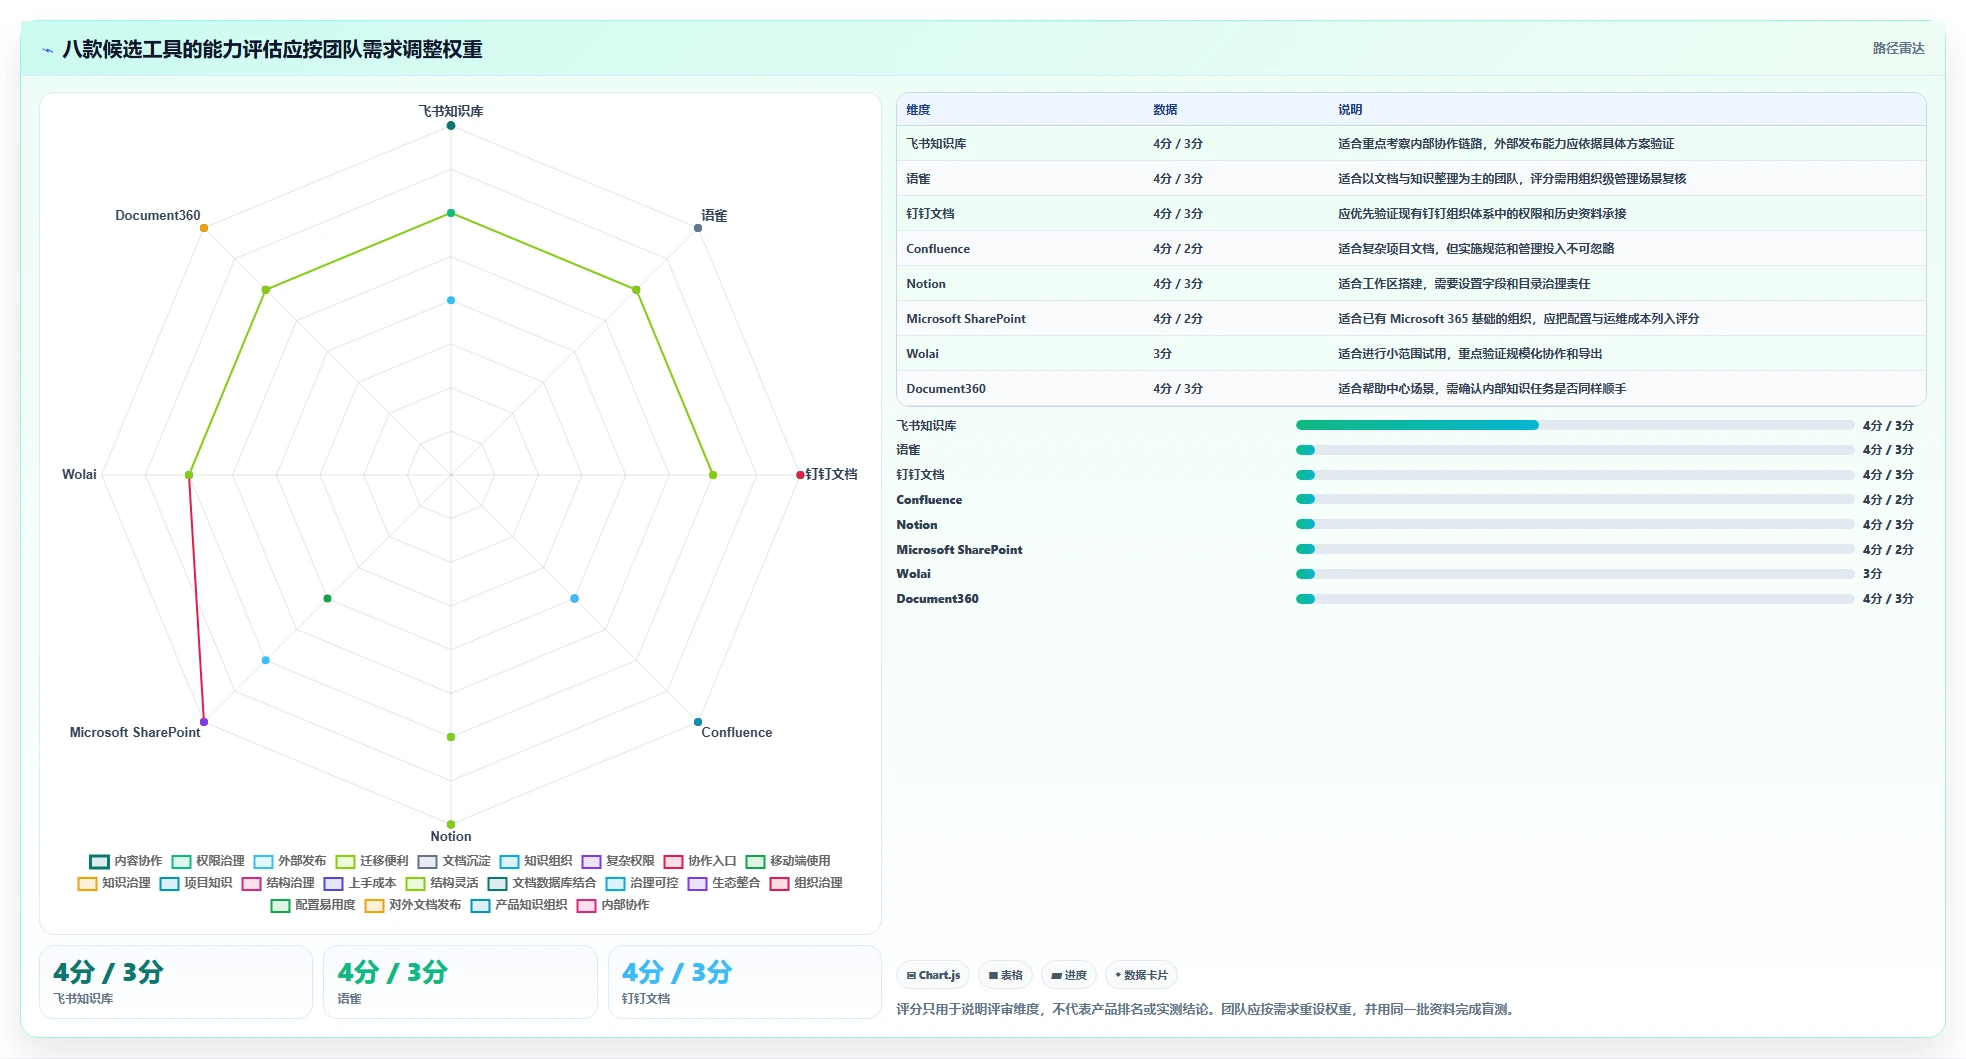Click the small icon before the page title

point(47,50)
